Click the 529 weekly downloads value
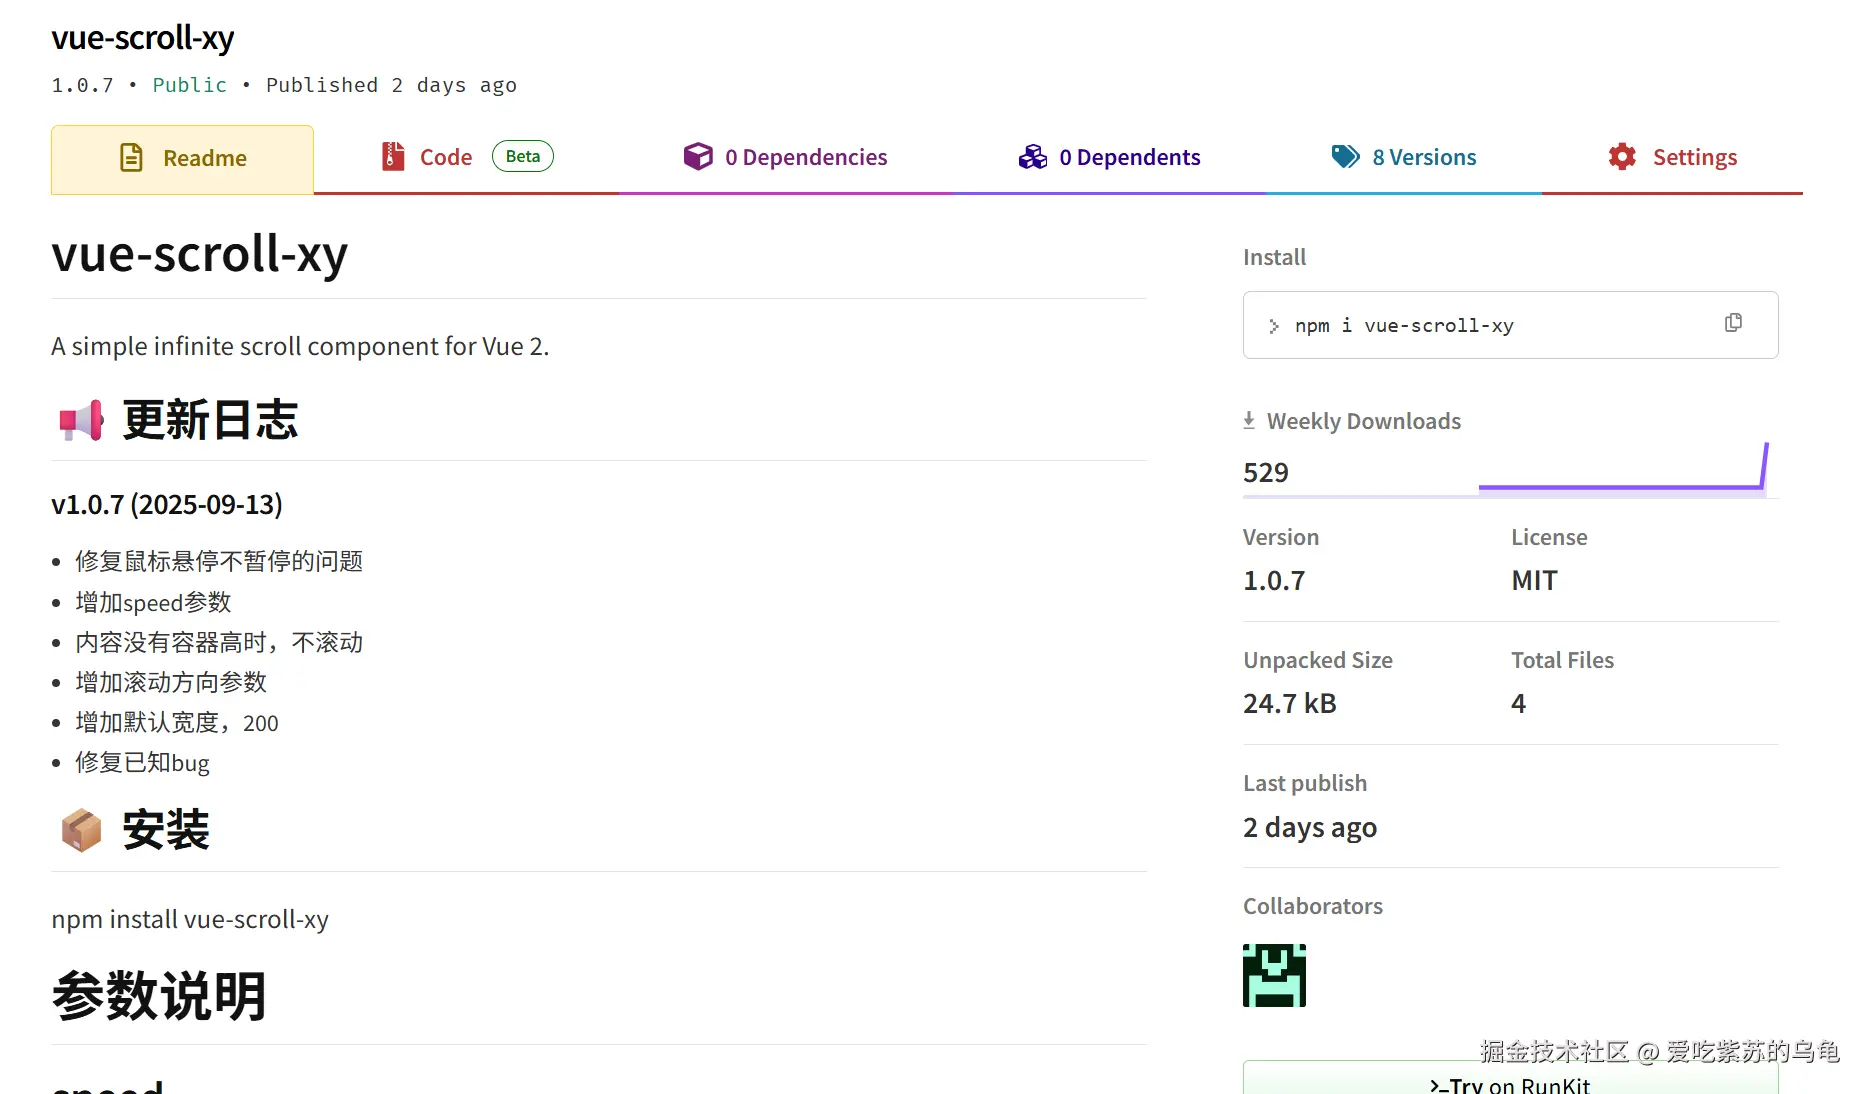 click(x=1266, y=473)
